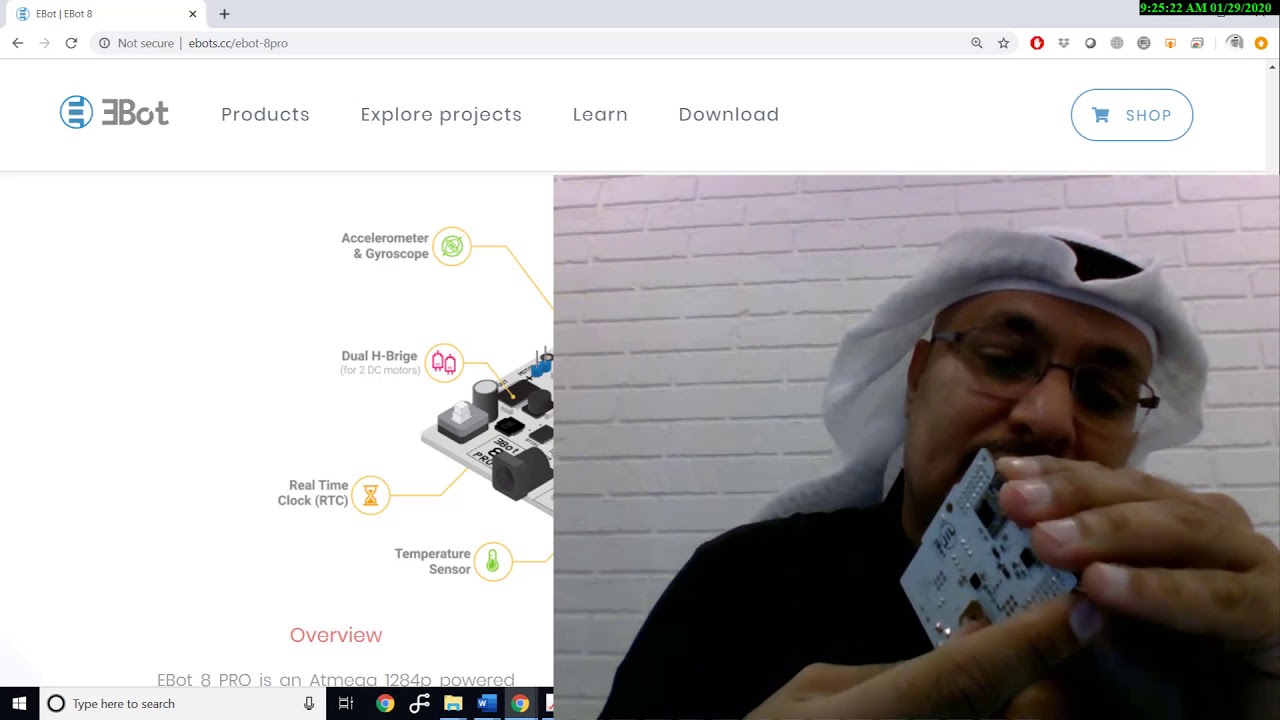The width and height of the screenshot is (1280, 720).
Task: Go back using the browser back arrow
Action: [x=18, y=43]
